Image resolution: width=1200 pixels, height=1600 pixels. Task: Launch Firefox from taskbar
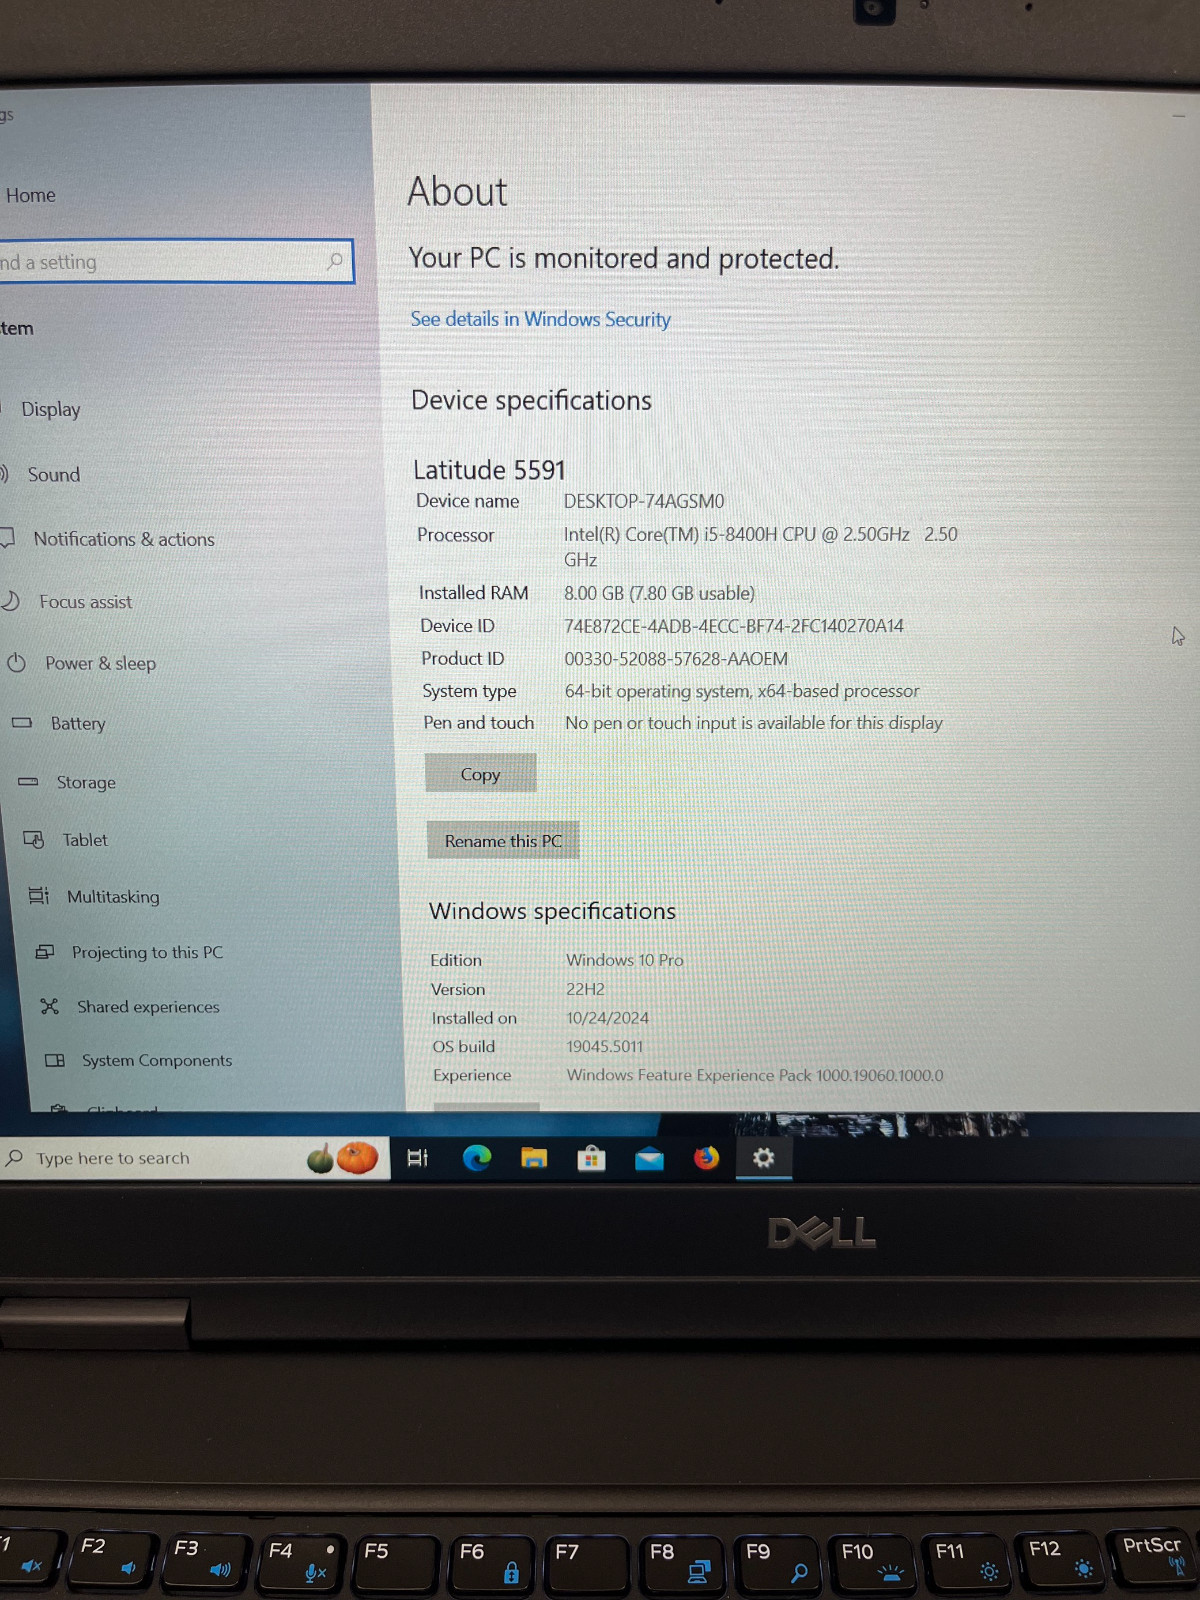point(706,1158)
